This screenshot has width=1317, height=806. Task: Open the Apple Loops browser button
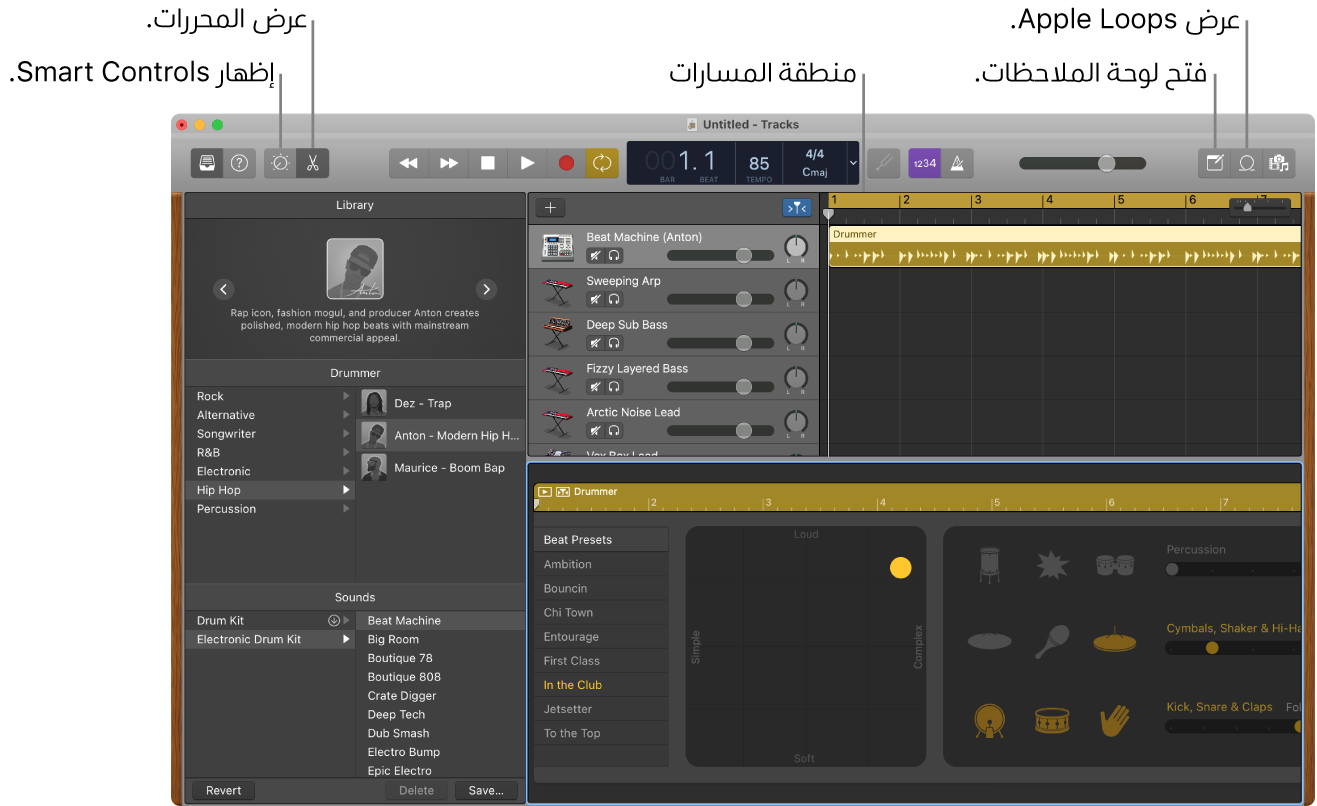[x=1247, y=163]
